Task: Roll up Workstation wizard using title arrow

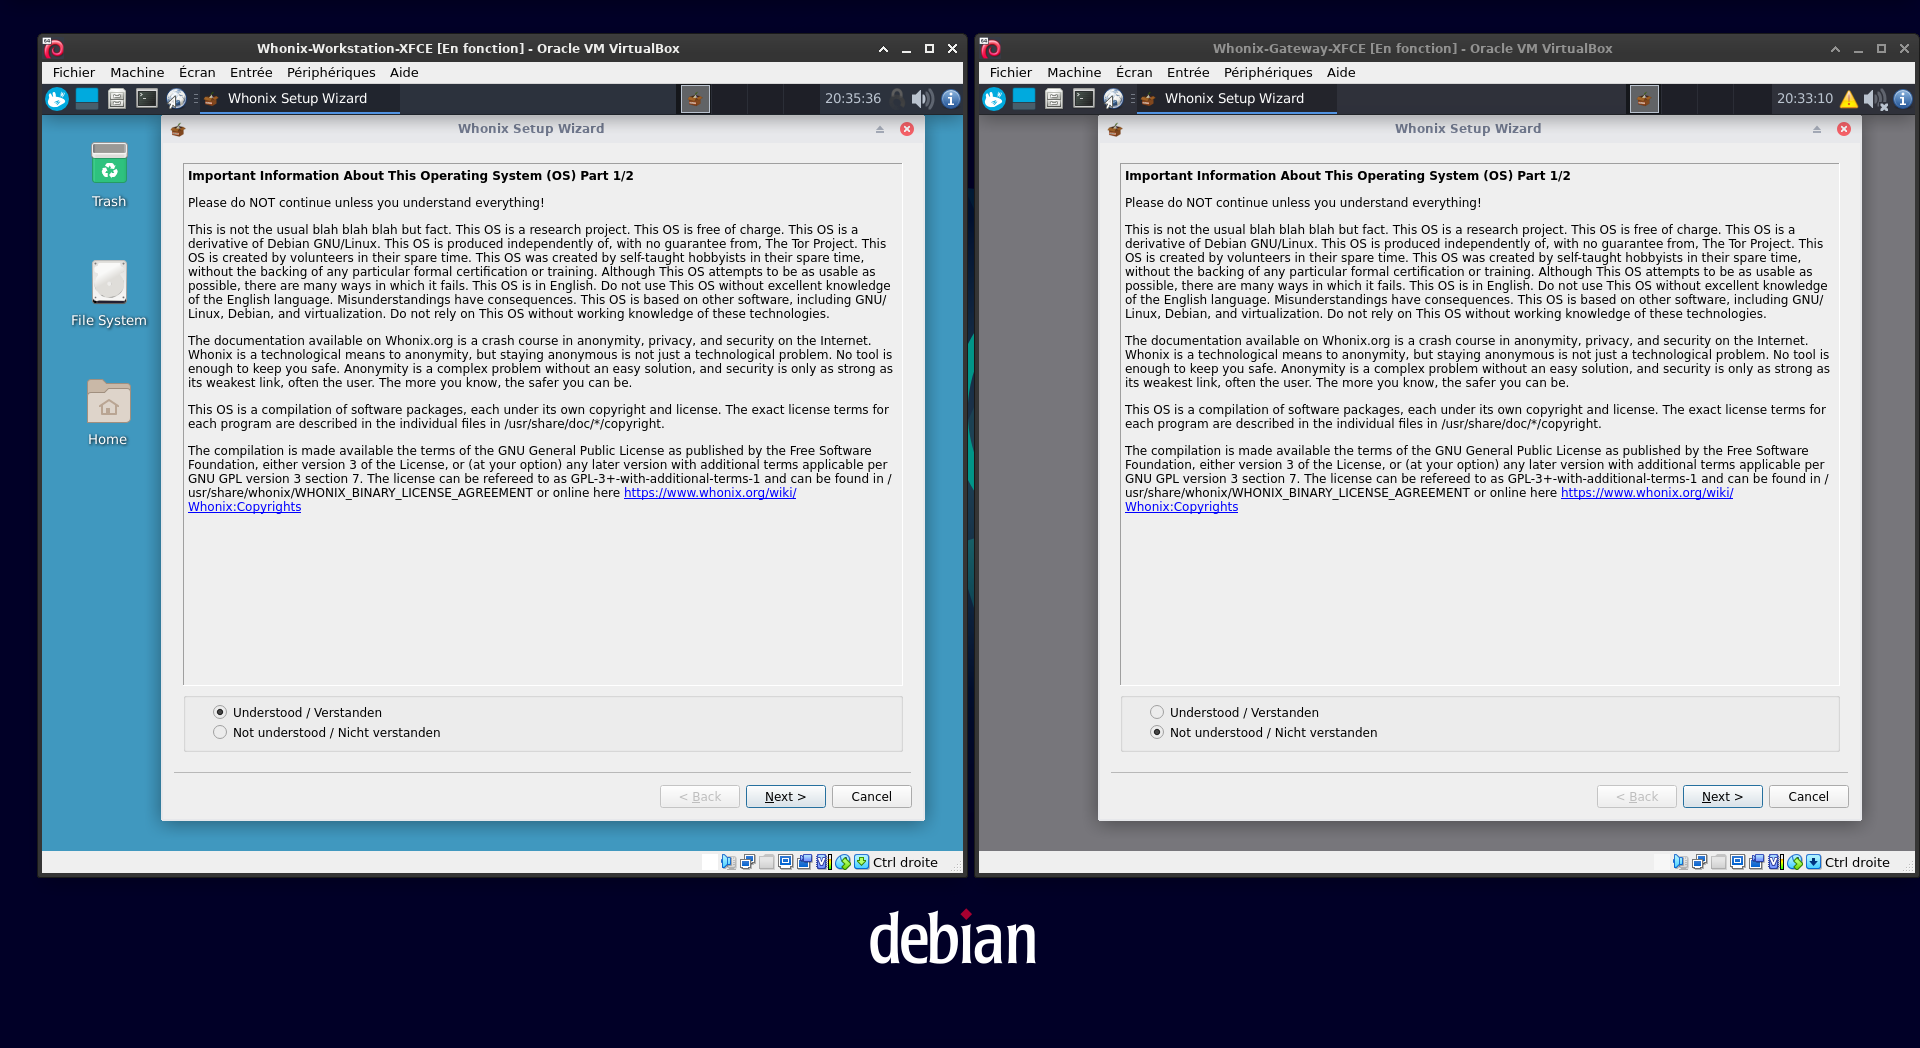Action: coord(880,129)
